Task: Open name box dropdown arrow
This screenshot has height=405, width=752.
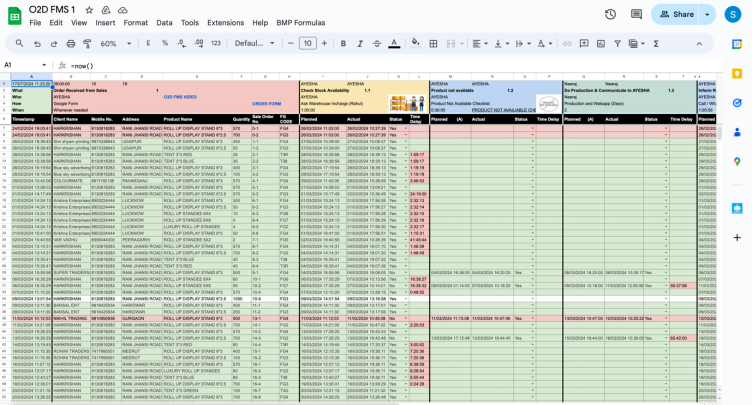Action: 44,65
